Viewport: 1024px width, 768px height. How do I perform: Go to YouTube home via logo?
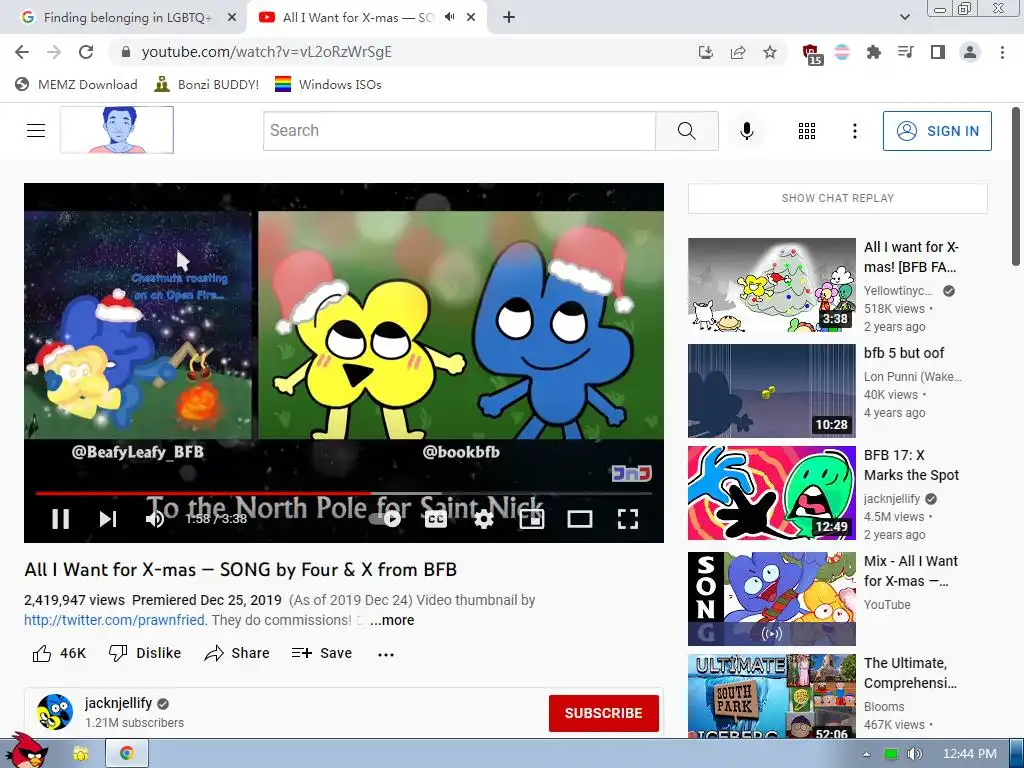[117, 130]
